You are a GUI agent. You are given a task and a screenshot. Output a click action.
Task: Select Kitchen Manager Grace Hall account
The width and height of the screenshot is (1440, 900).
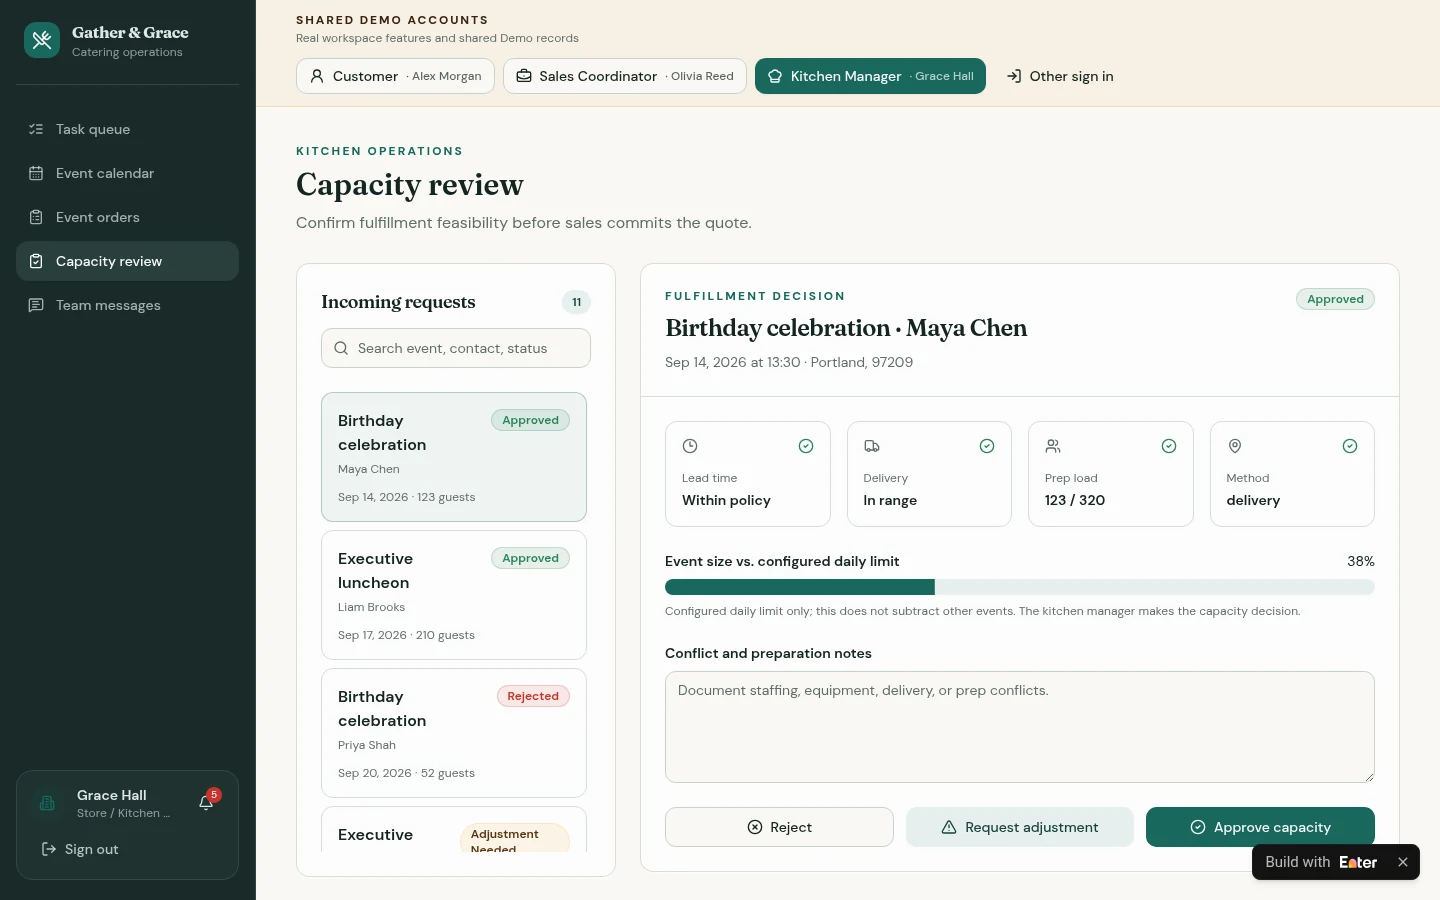point(870,76)
